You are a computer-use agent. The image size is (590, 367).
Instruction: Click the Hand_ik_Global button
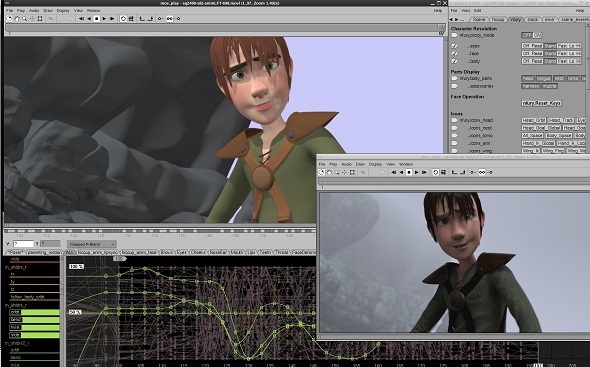point(538,143)
